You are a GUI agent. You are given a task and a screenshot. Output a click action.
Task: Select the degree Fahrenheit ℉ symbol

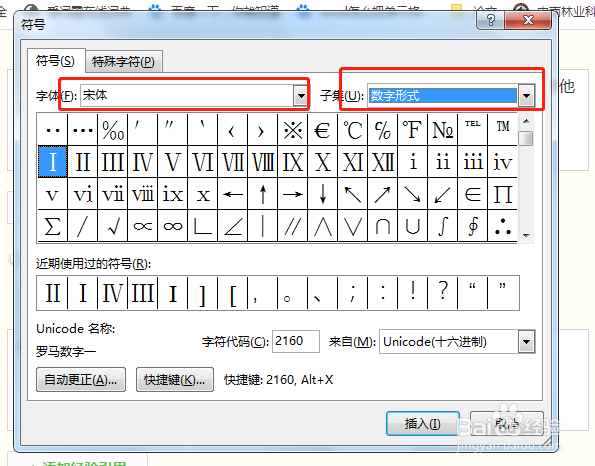point(412,130)
